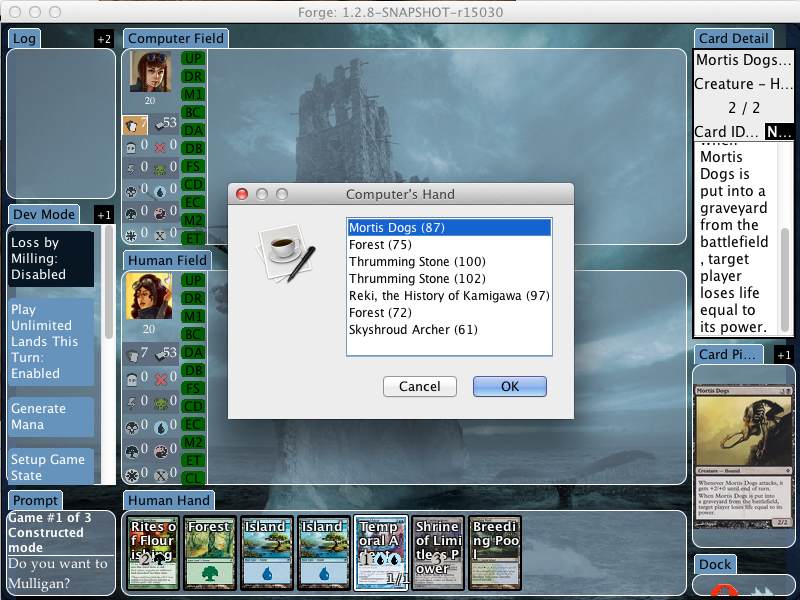
Task: Select the Human Hand tab
Action: coord(168,500)
